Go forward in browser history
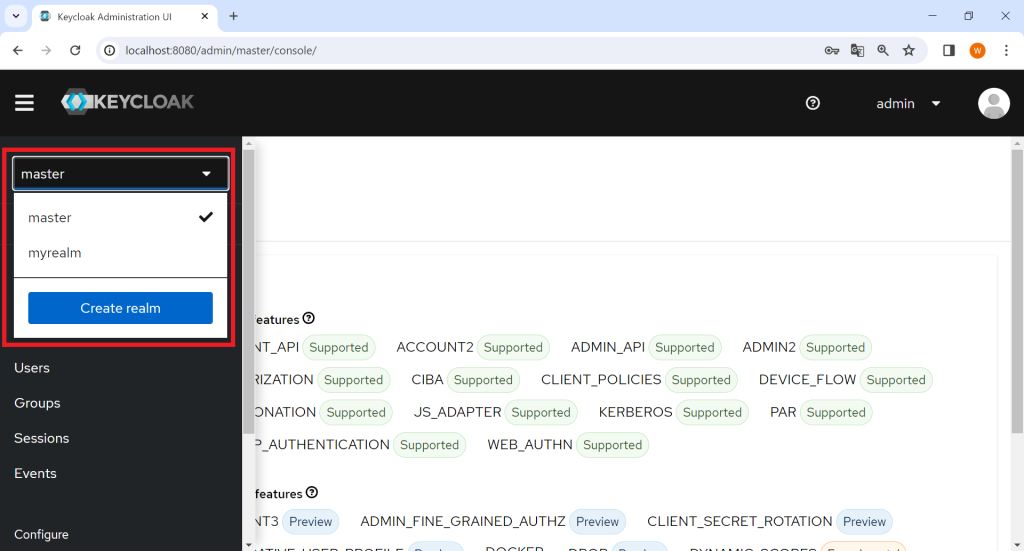The width and height of the screenshot is (1024, 551). click(x=46, y=50)
